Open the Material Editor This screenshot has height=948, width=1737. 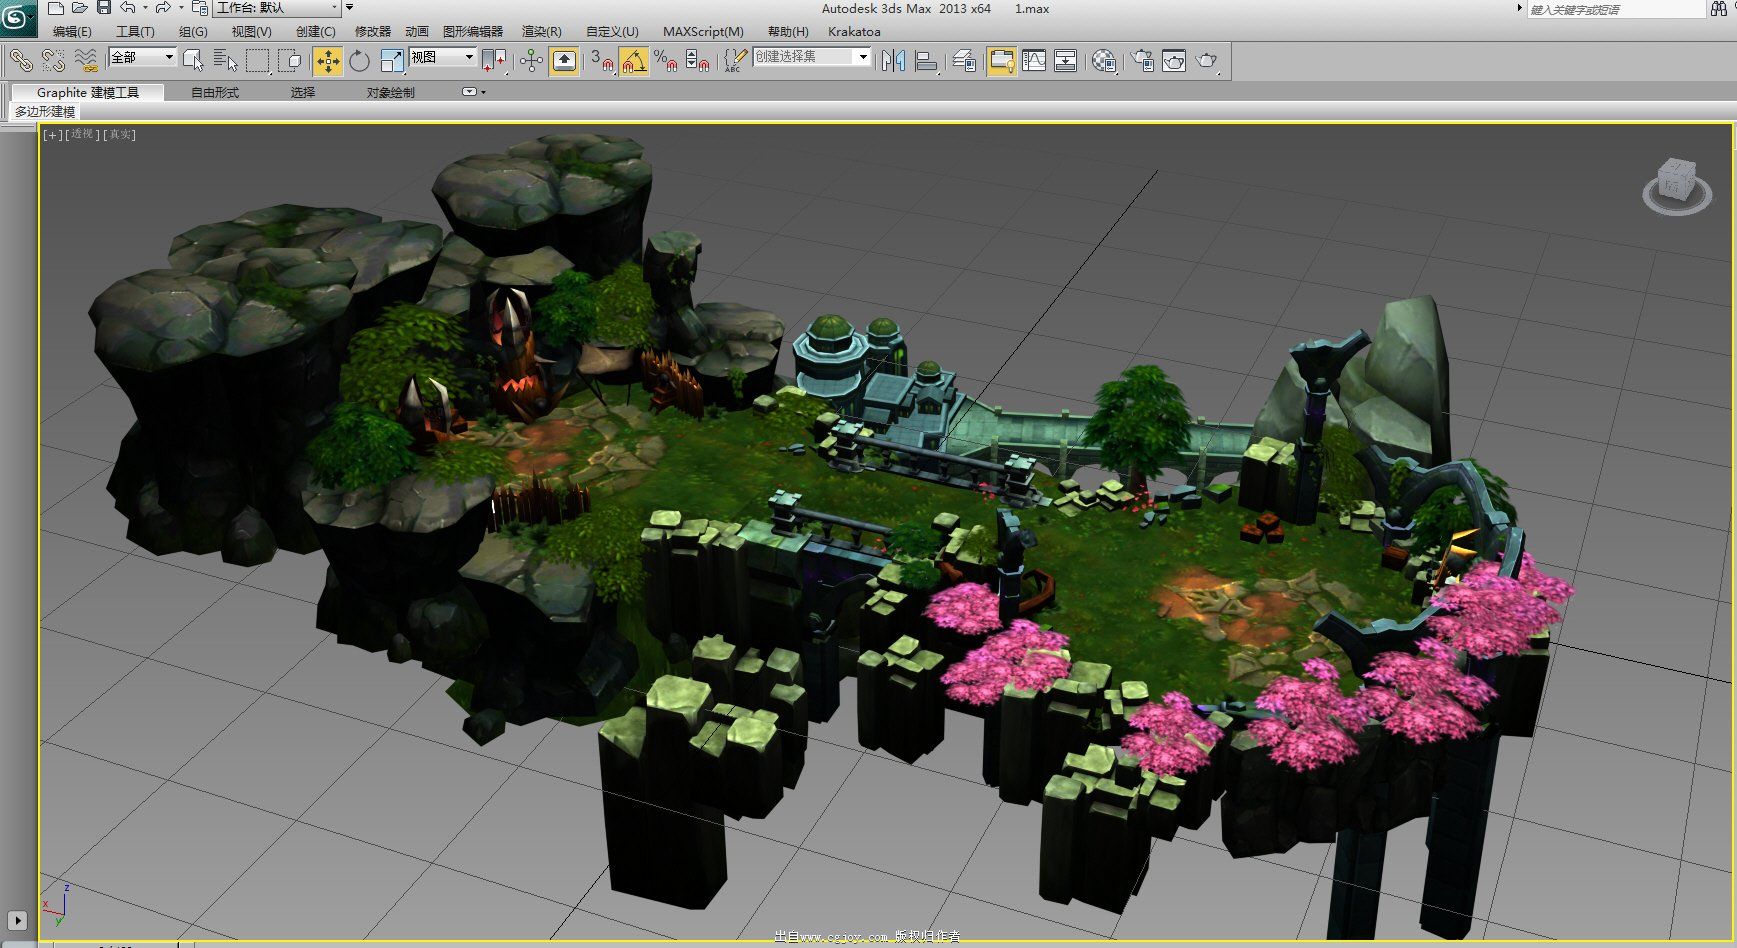pos(1103,61)
